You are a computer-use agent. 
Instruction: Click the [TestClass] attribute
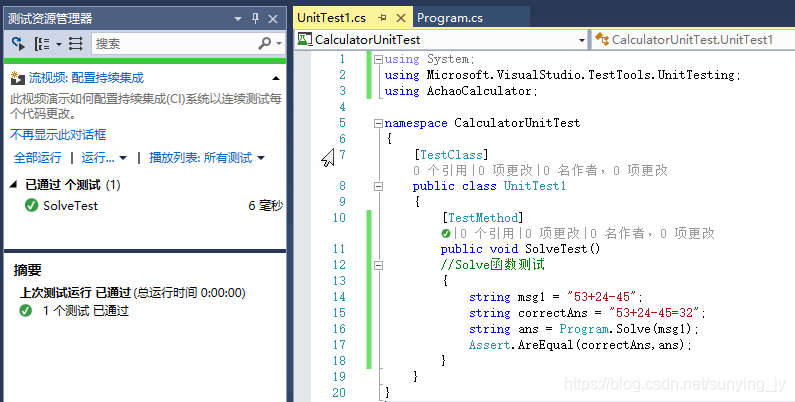451,155
